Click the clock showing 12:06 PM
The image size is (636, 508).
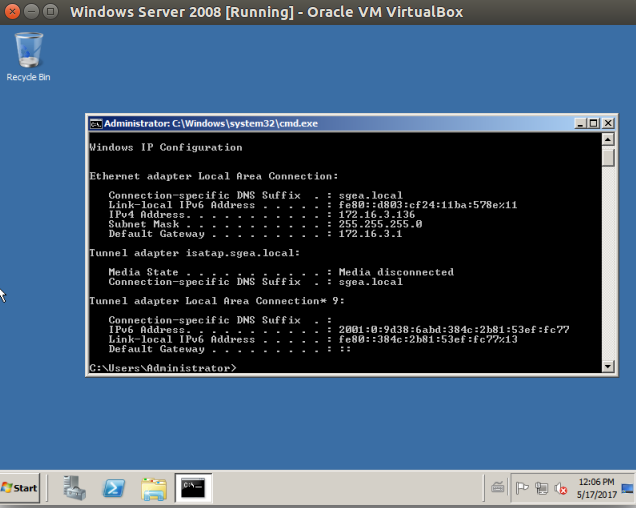point(596,488)
